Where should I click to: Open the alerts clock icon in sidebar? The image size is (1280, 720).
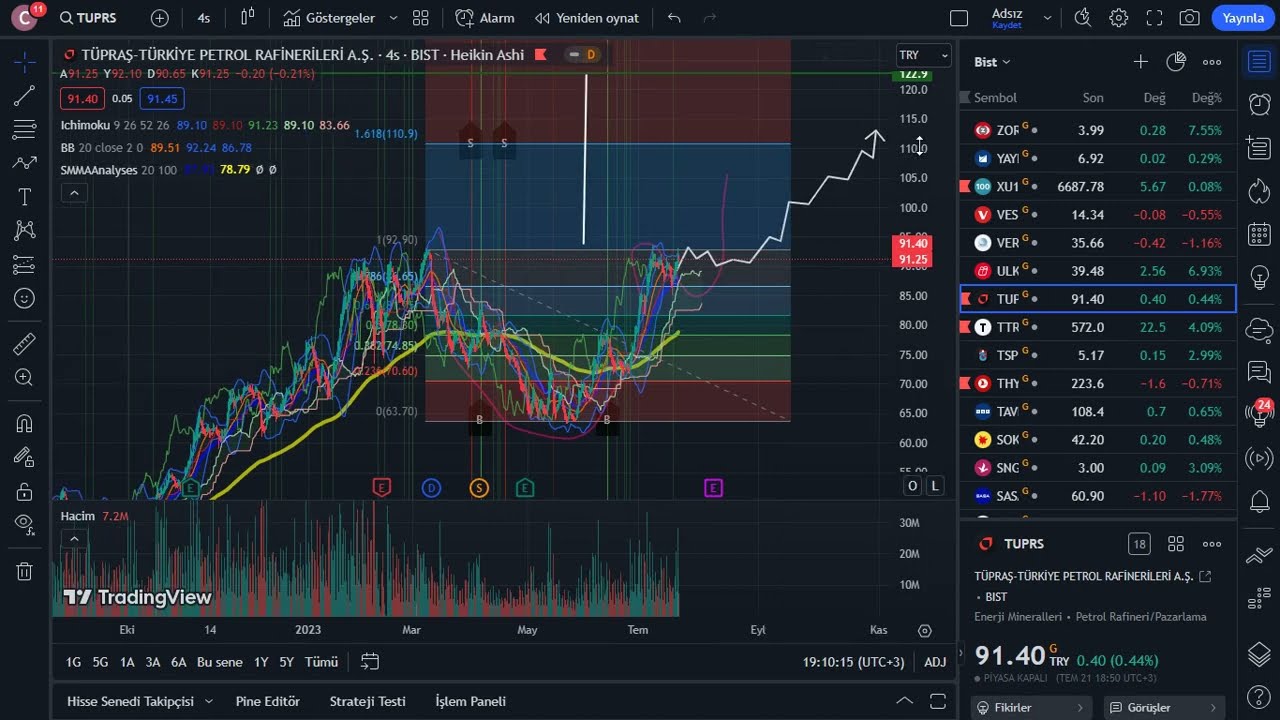click(x=1259, y=105)
